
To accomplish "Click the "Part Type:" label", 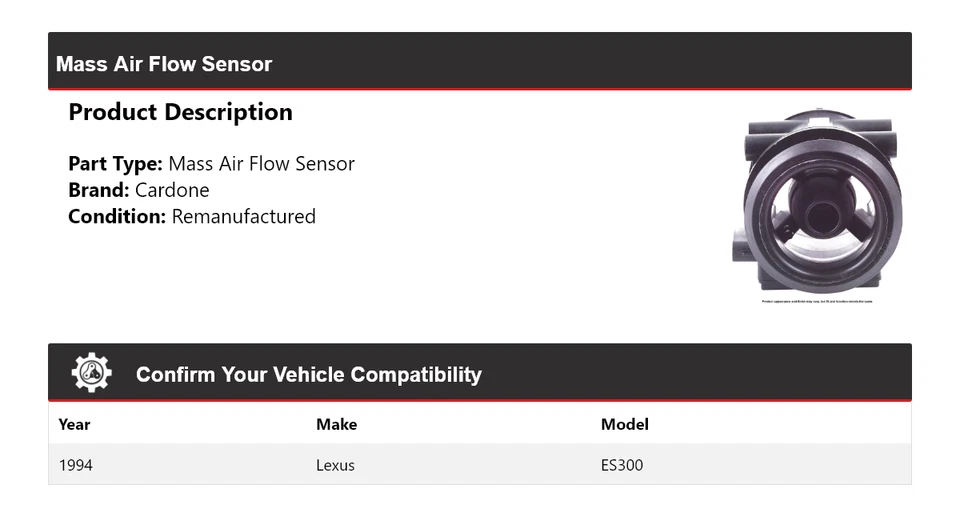I will click(x=115, y=164).
